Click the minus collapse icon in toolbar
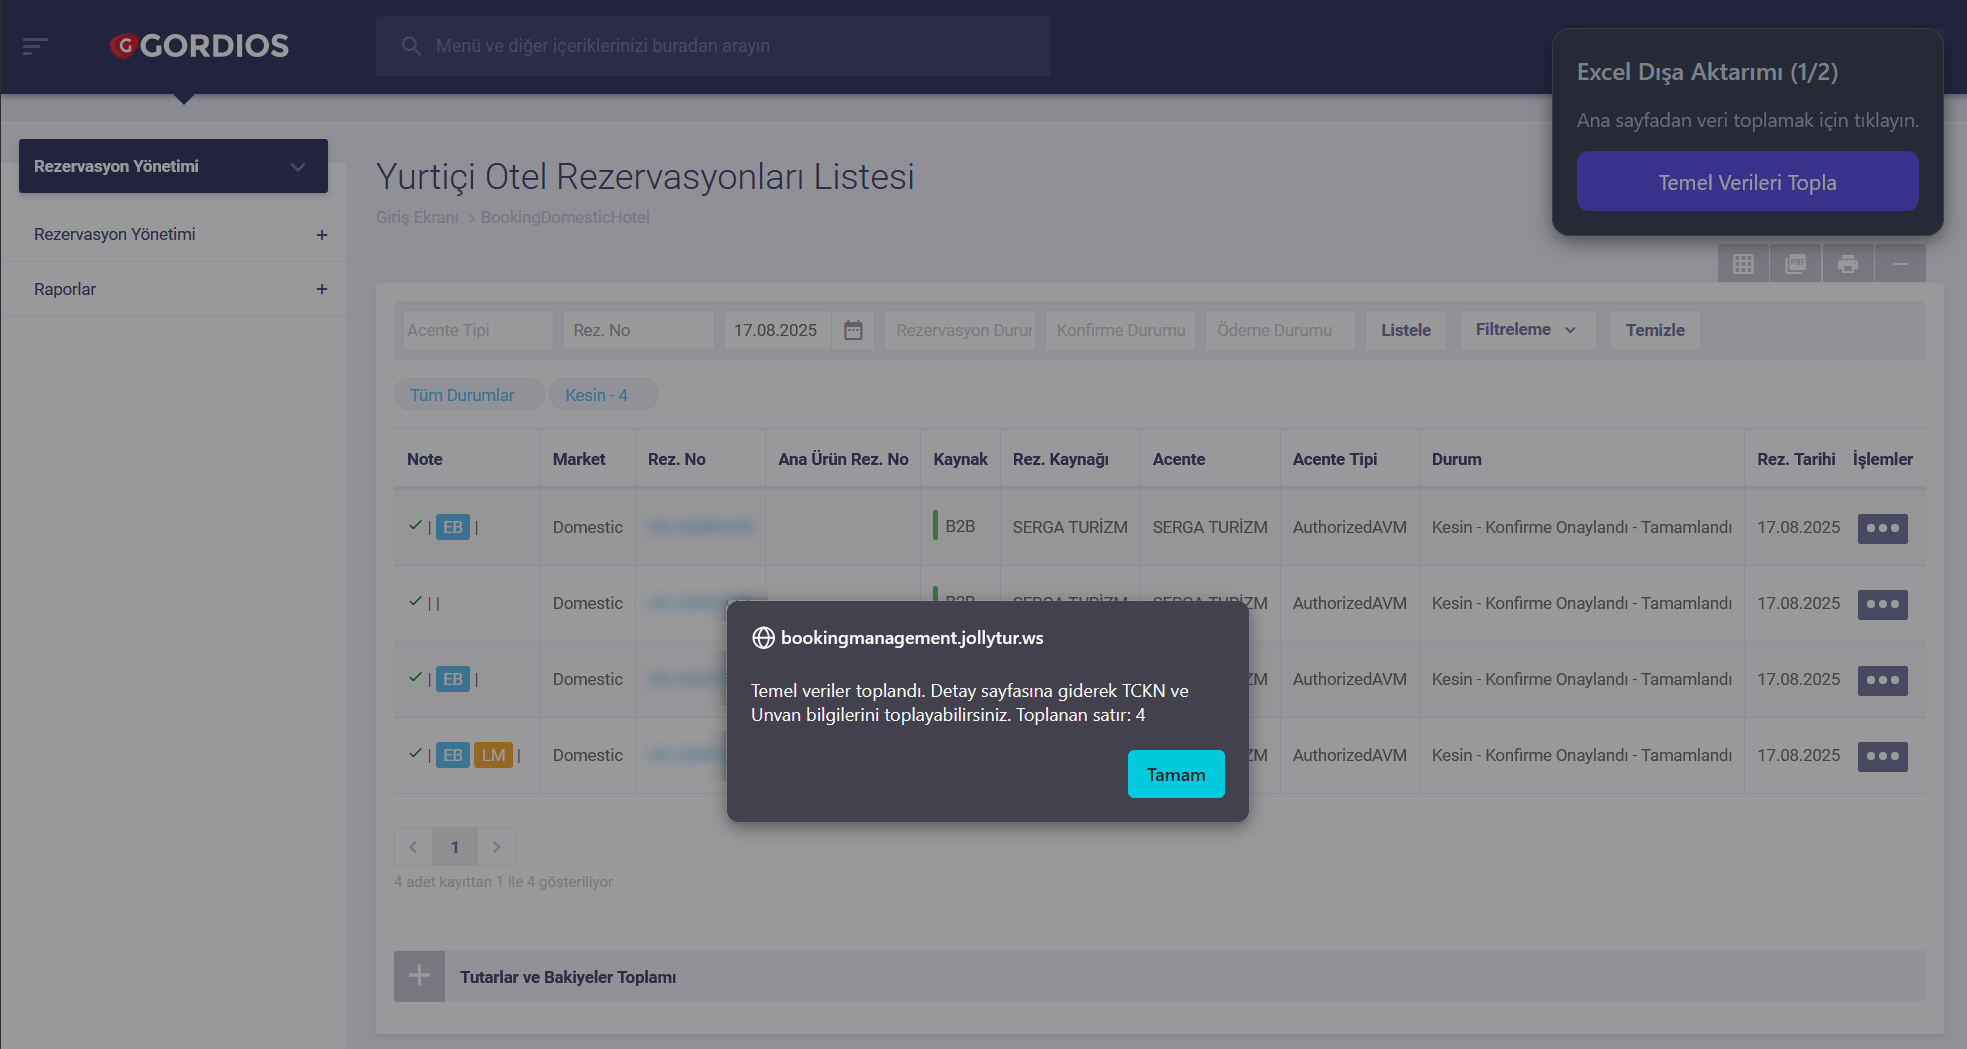The height and width of the screenshot is (1049, 1967). 1900,264
